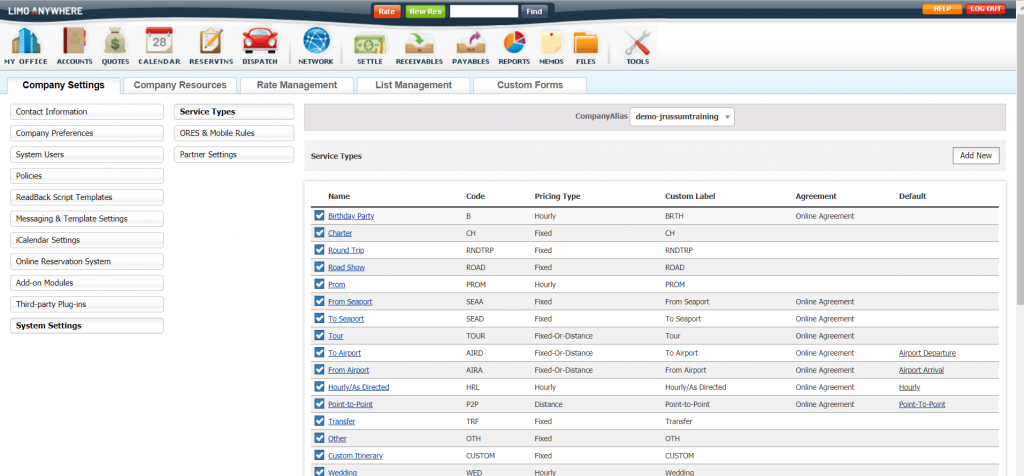Click the Log Out button

click(x=985, y=9)
